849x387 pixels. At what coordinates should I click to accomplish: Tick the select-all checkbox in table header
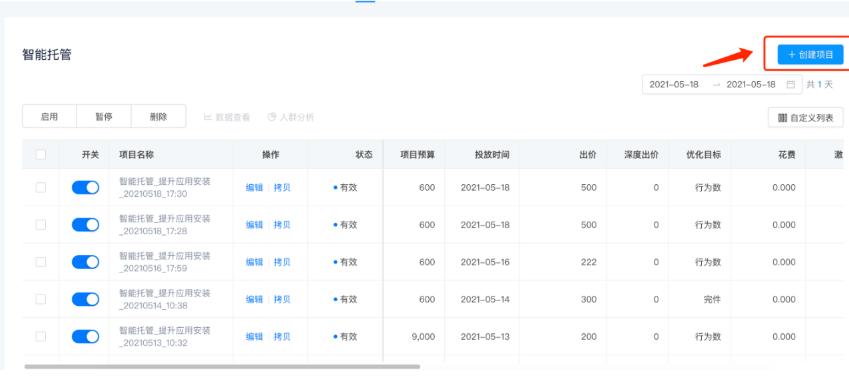41,155
